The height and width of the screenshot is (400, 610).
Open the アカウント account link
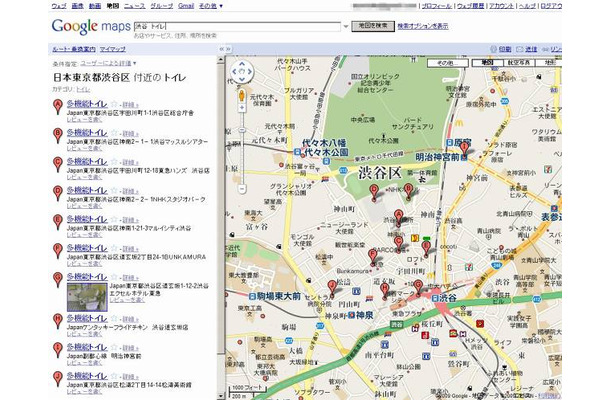coord(501,6)
